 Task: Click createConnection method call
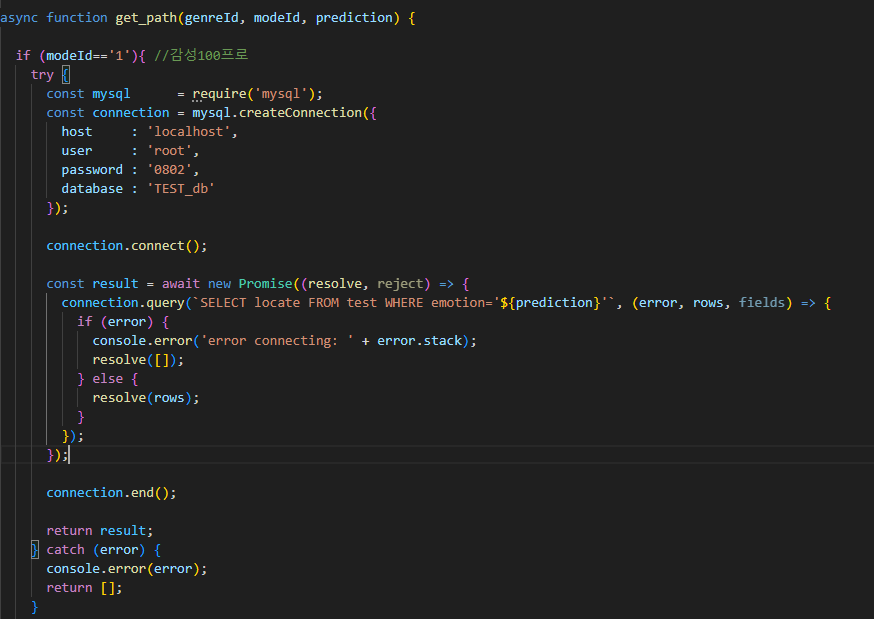point(300,113)
